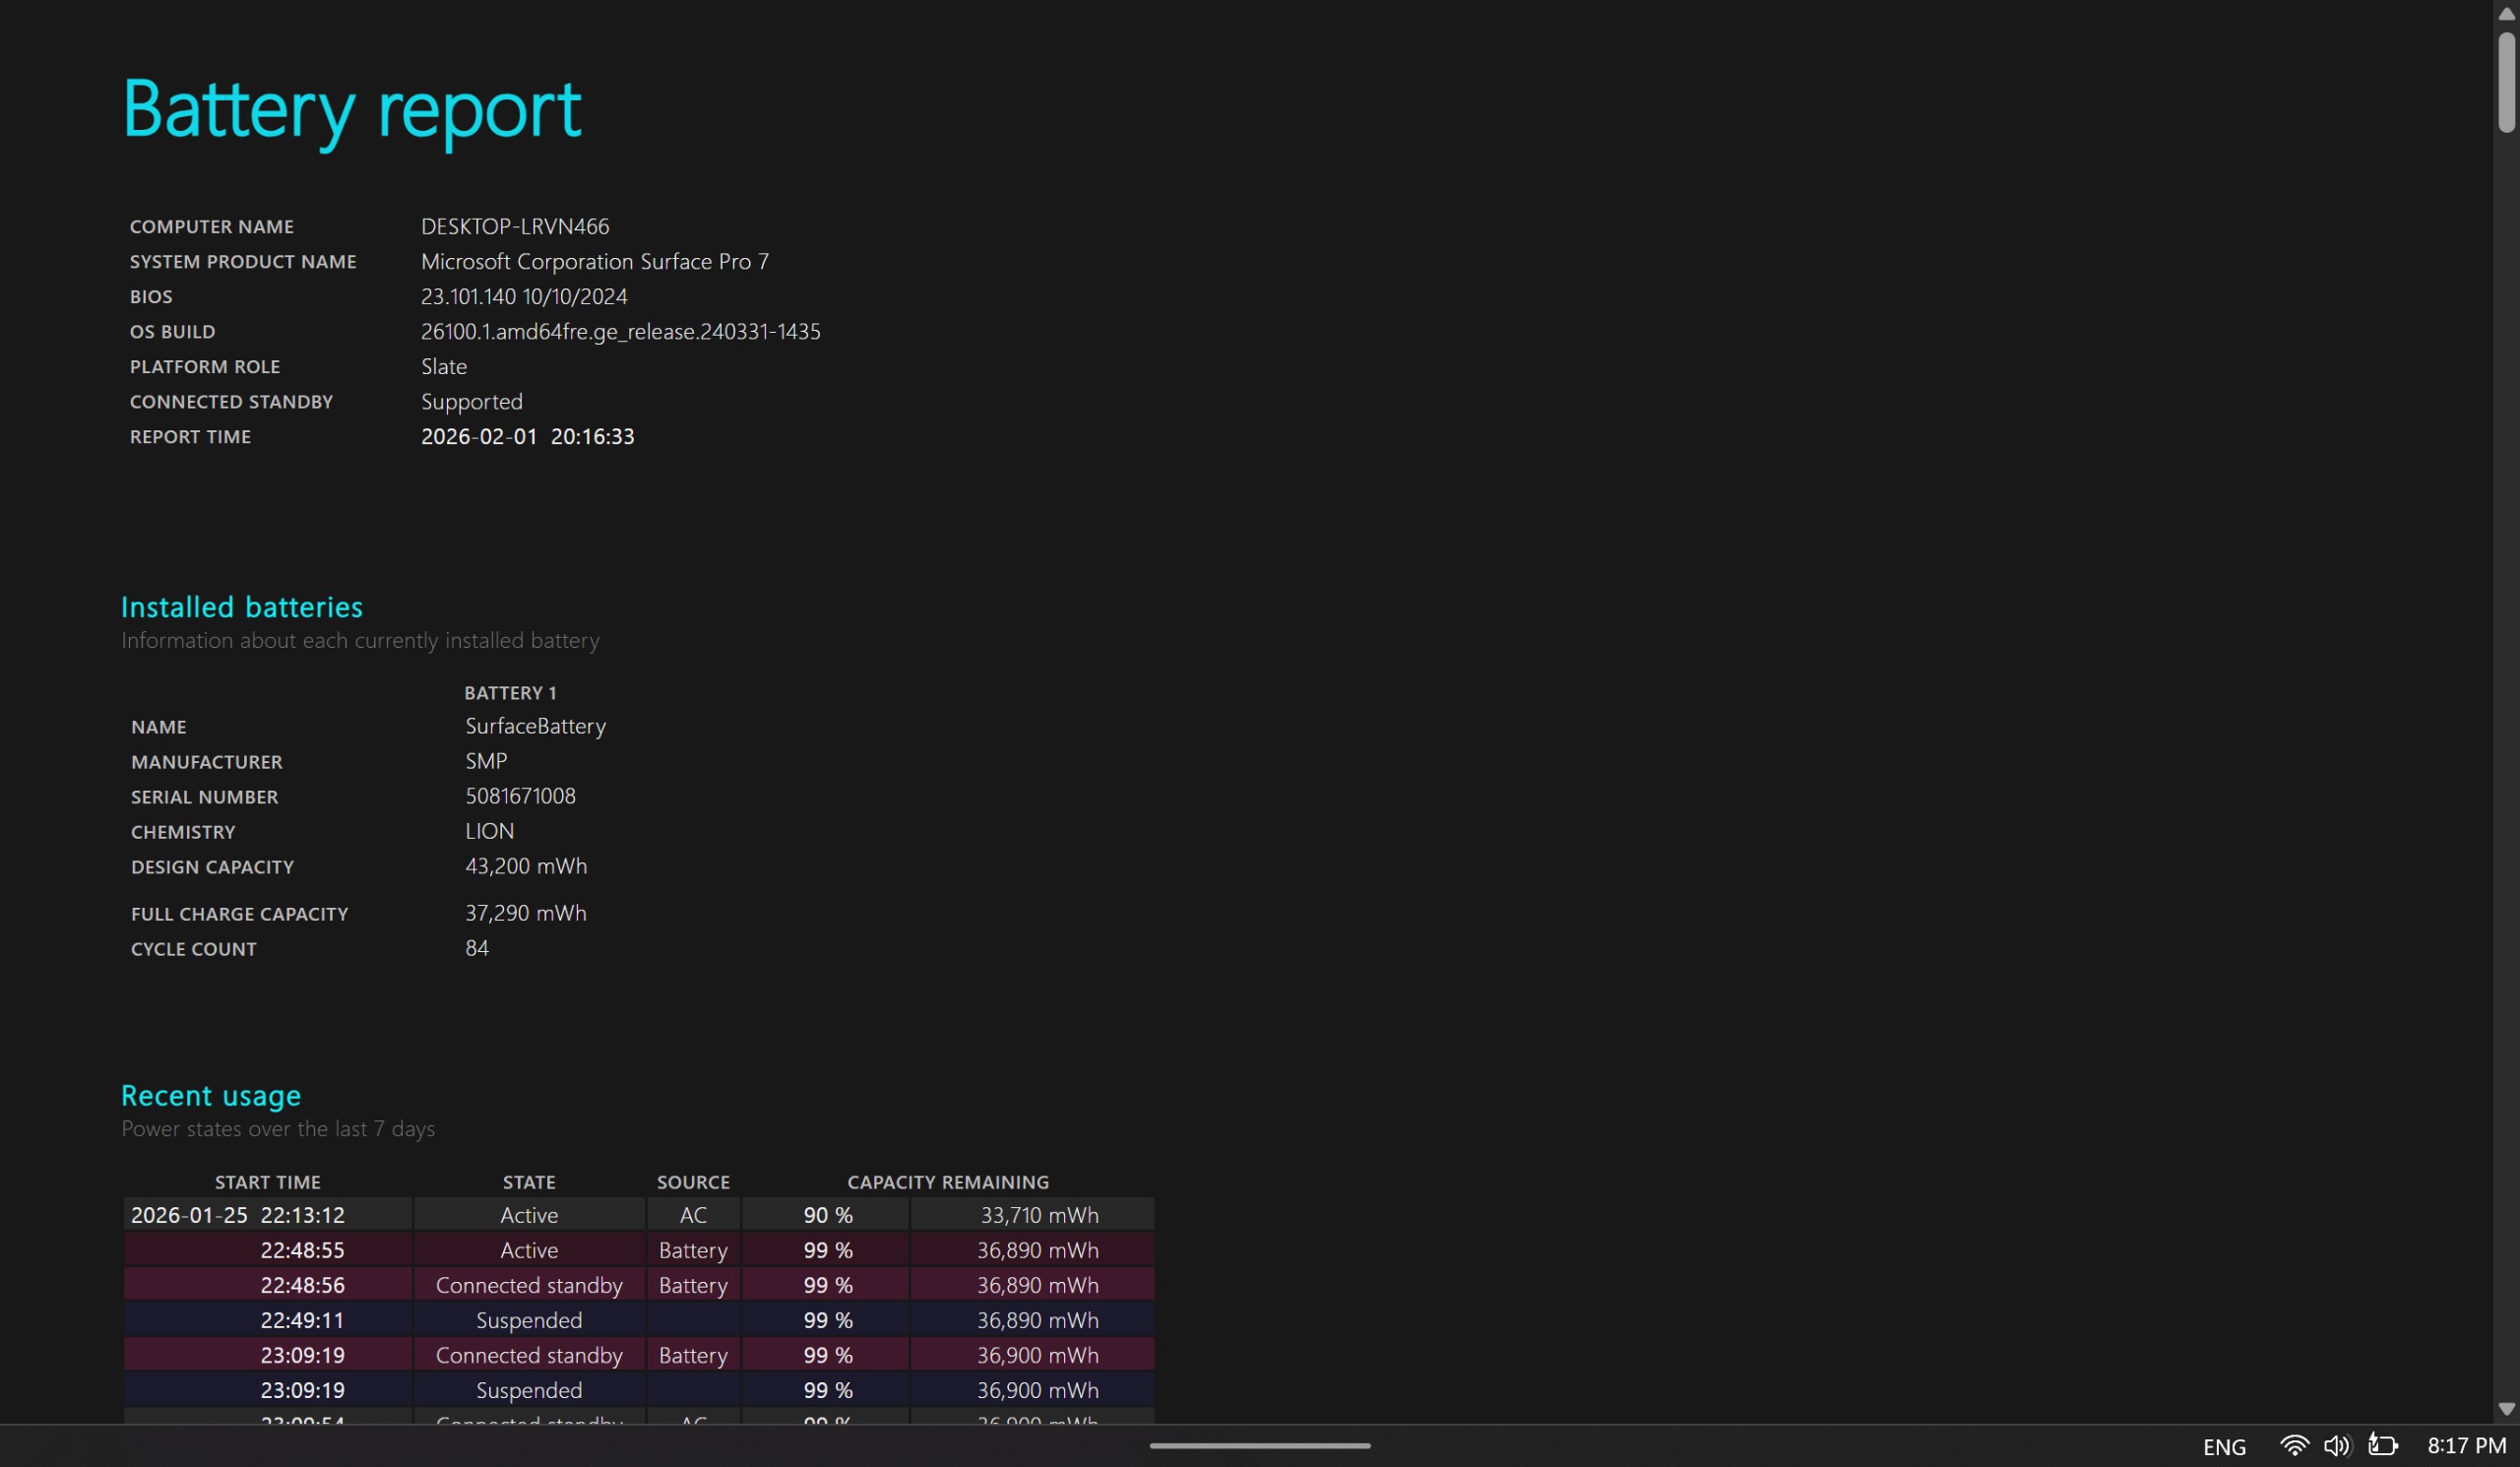
Task: Click the Installed batteries section heading
Action: [242, 607]
